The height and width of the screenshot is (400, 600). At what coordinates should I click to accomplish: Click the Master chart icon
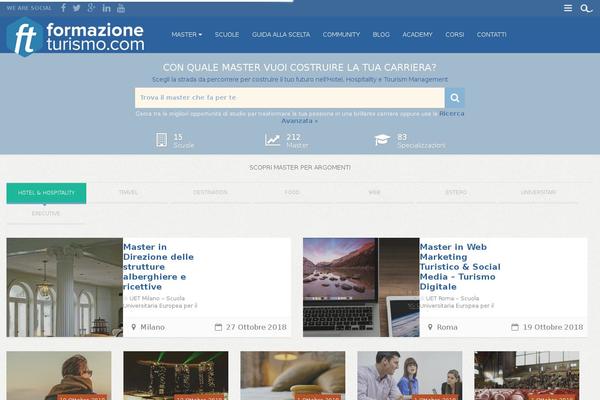pos(272,140)
